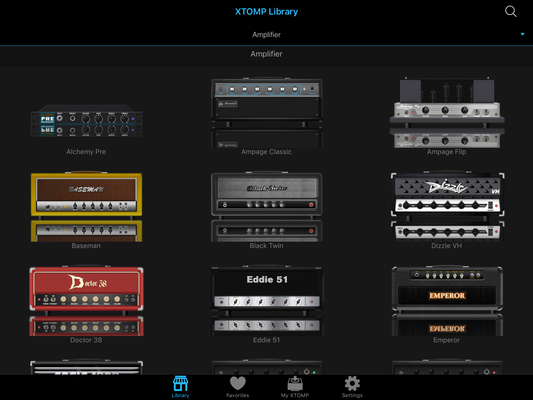The height and width of the screenshot is (400, 533).
Task: Click the Doctor 38 label text
Action: [86, 340]
